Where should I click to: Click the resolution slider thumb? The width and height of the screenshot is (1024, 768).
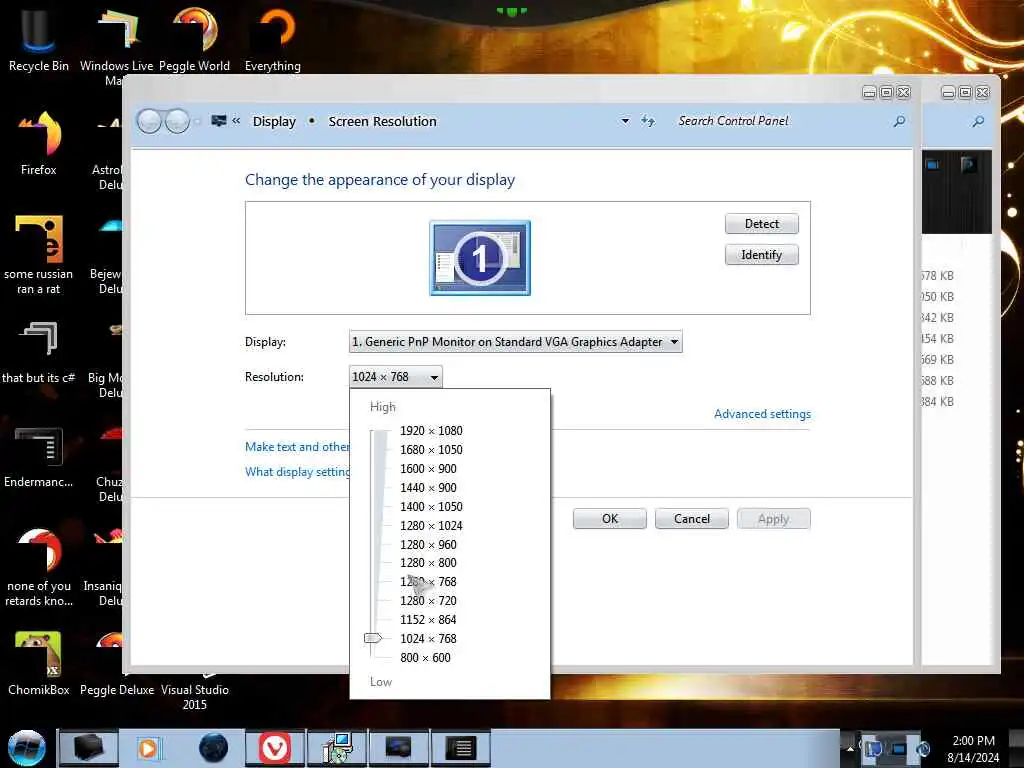coord(373,638)
